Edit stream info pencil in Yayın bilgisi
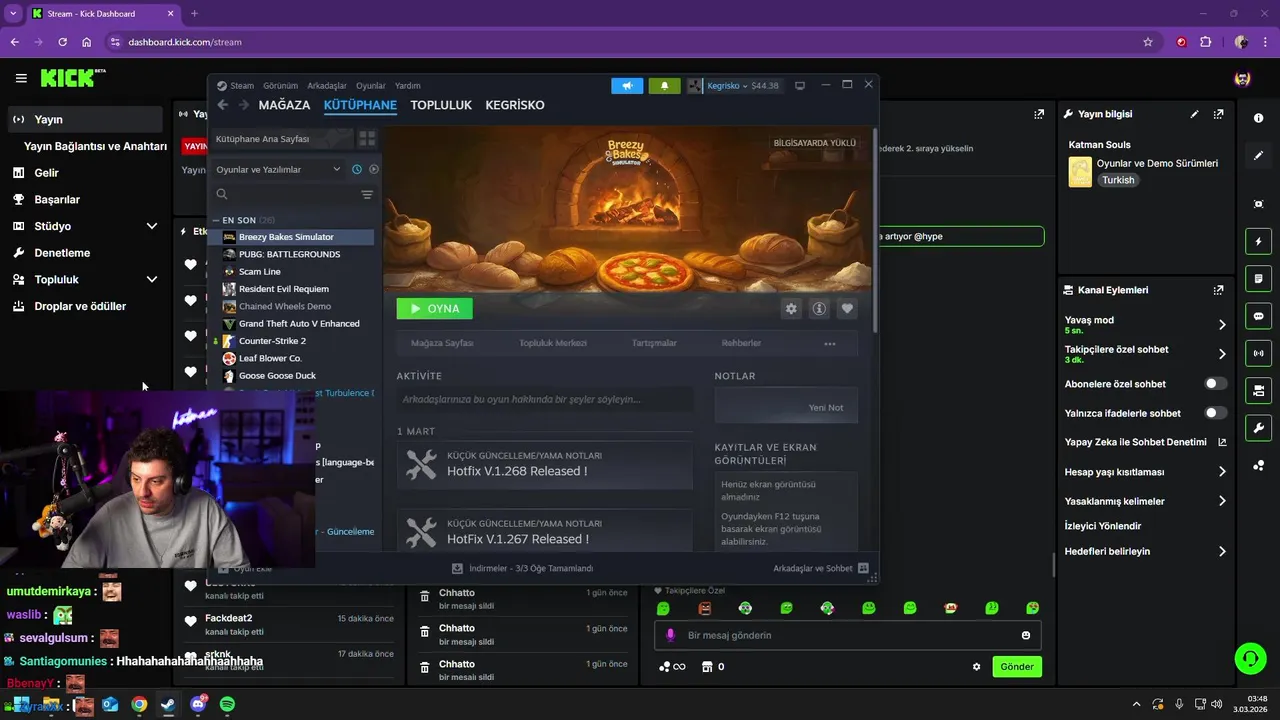The width and height of the screenshot is (1280, 720). (x=1194, y=114)
